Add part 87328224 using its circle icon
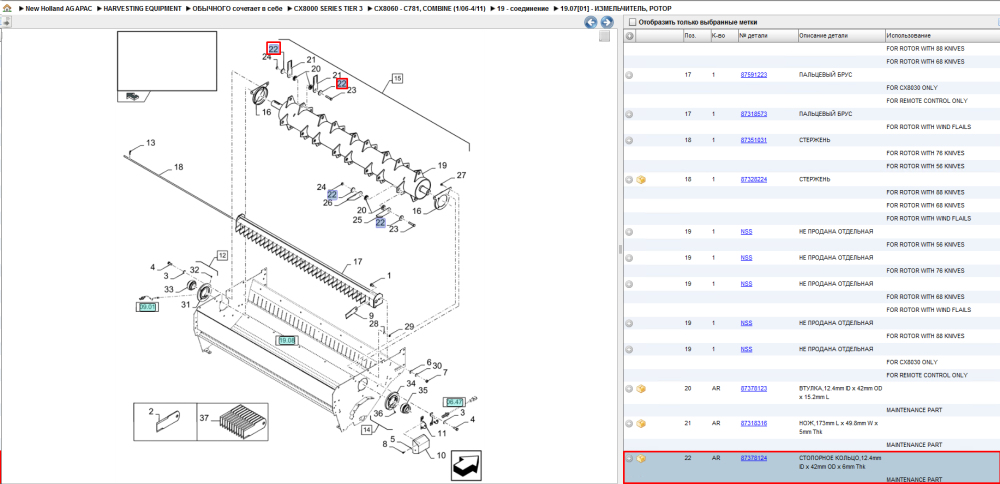 [629, 180]
